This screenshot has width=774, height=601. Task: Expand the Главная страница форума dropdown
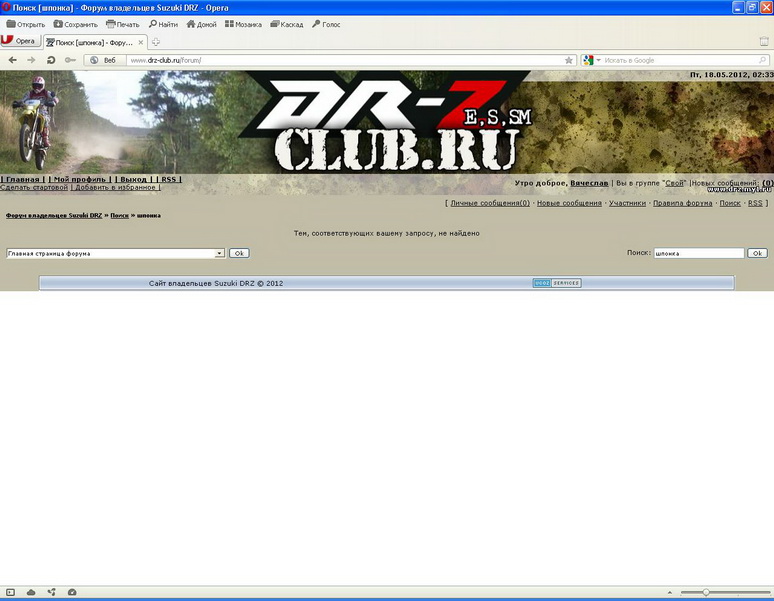click(116, 253)
